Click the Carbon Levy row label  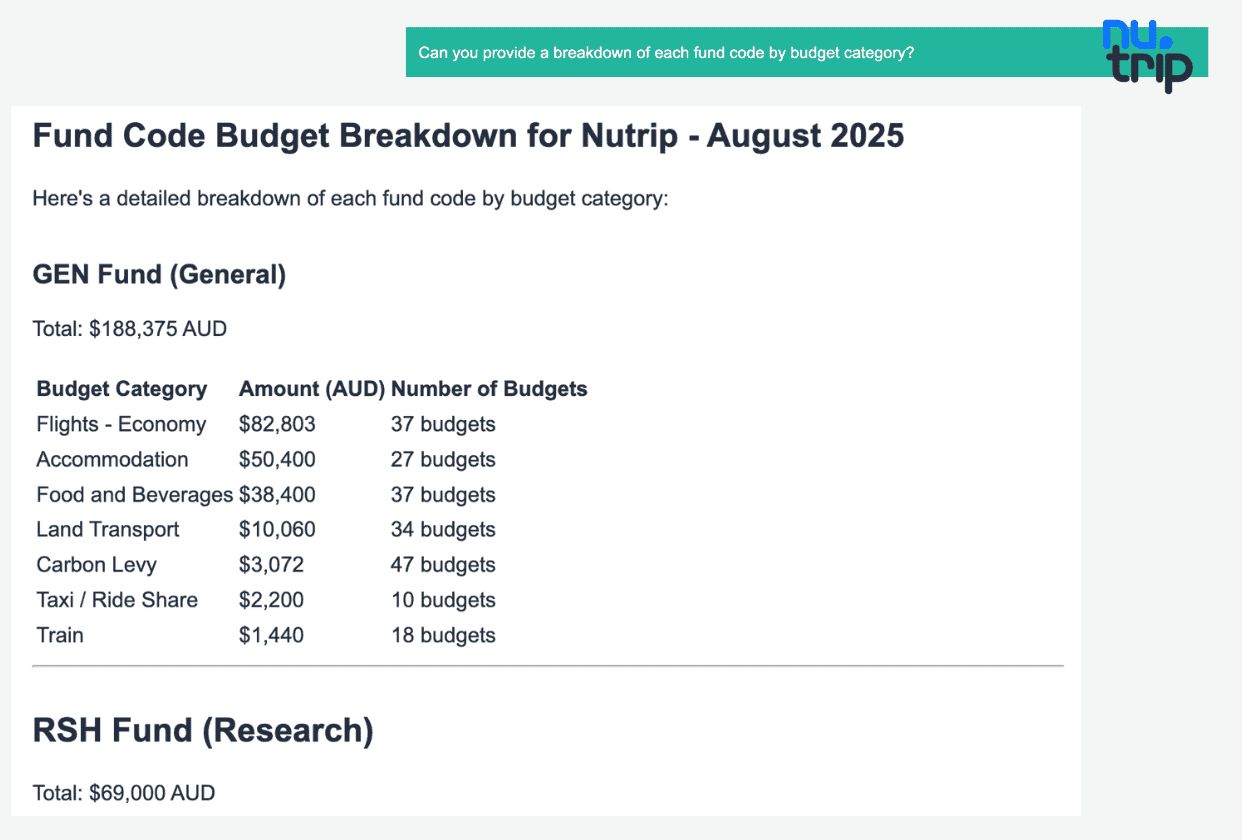[96, 564]
